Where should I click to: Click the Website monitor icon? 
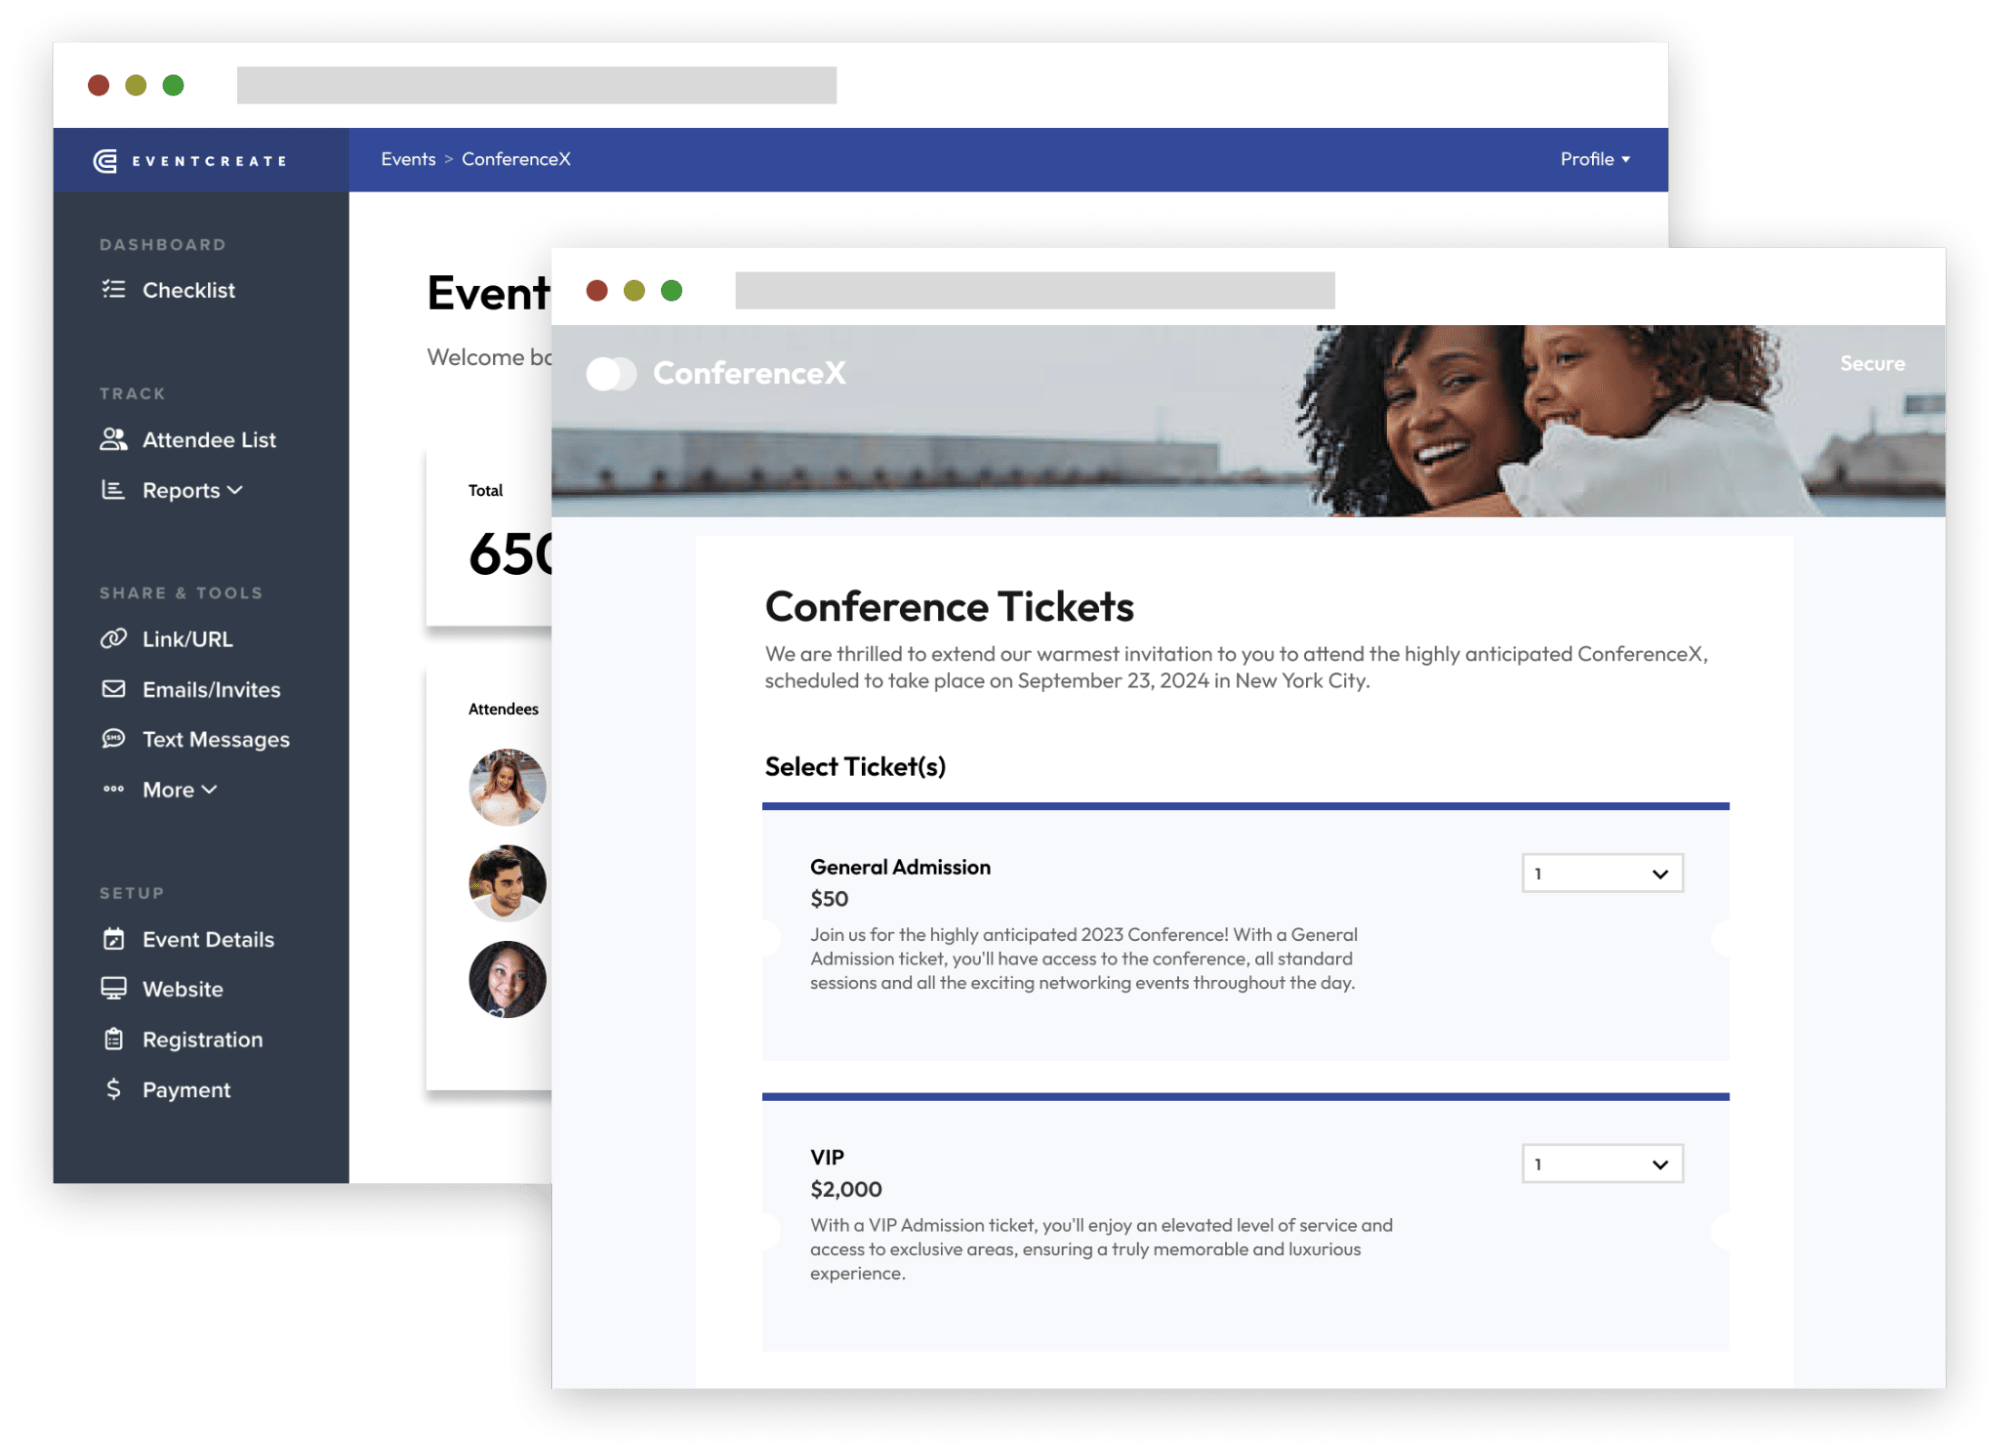(114, 989)
